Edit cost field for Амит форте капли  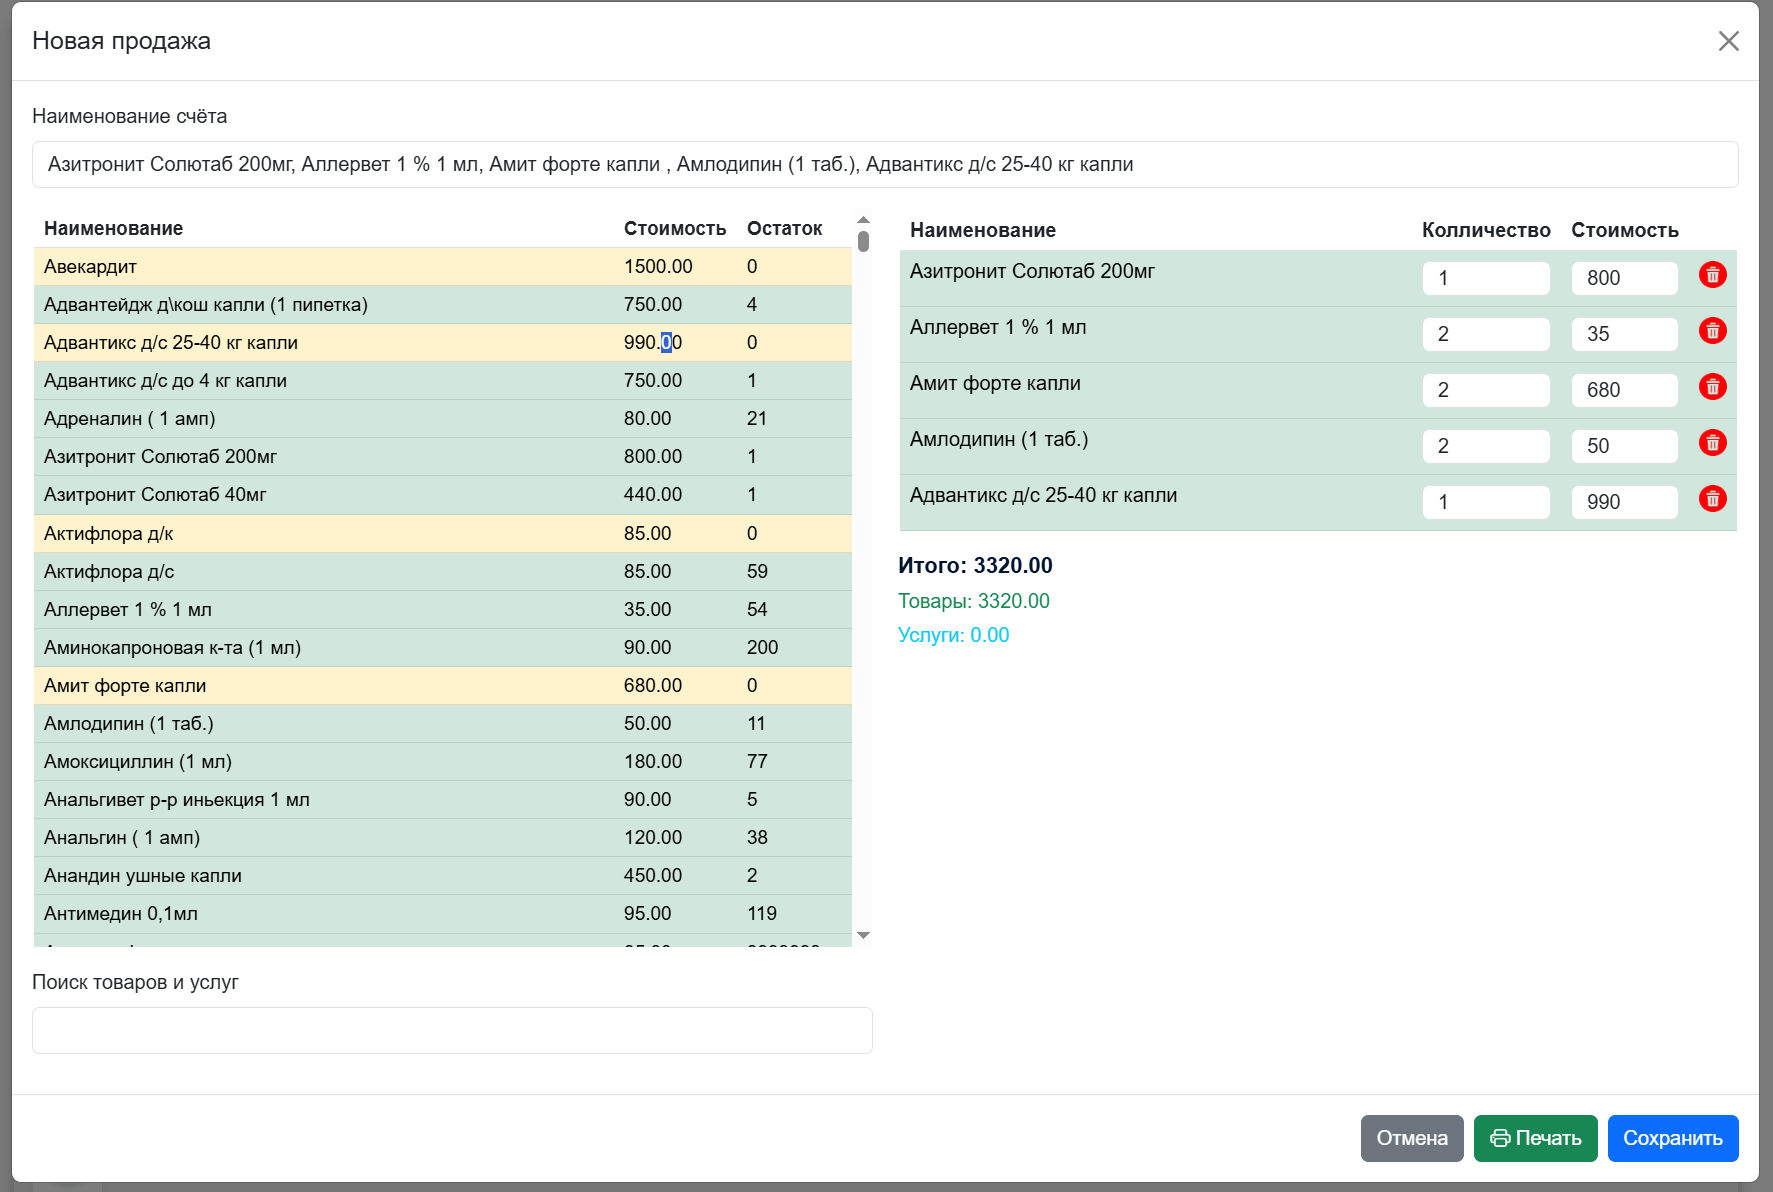click(x=1624, y=390)
